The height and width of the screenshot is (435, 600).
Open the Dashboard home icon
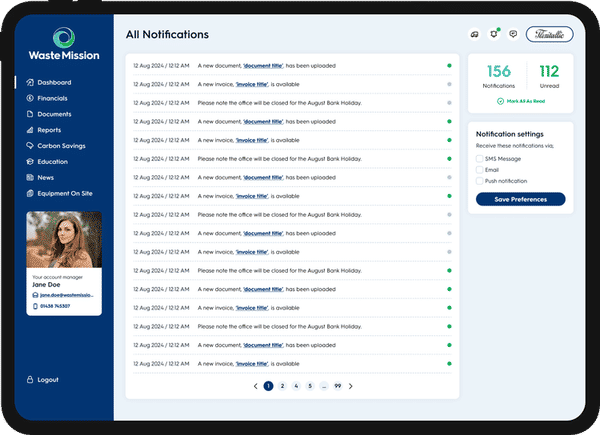coord(30,82)
